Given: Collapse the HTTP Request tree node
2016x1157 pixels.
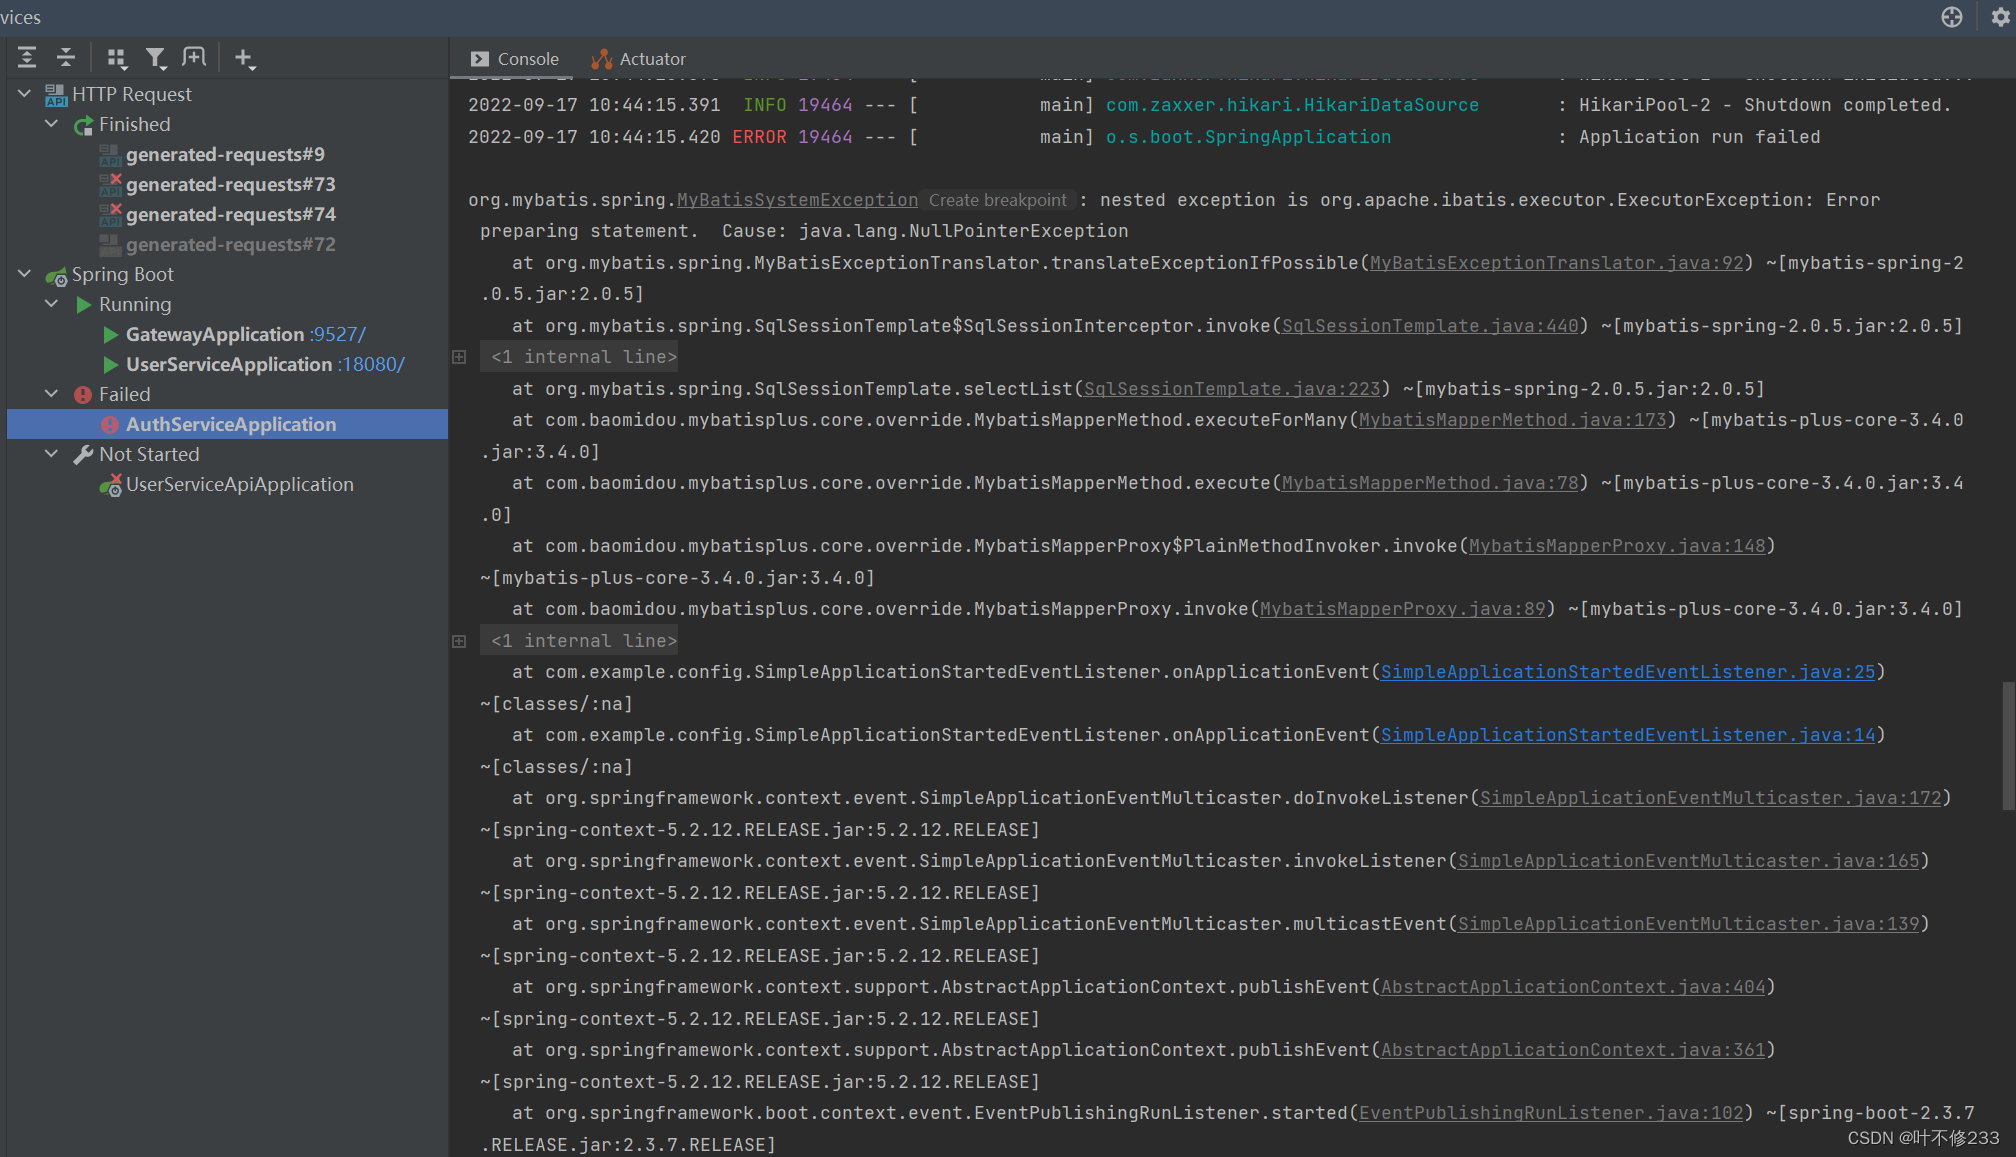Looking at the screenshot, I should click(23, 93).
